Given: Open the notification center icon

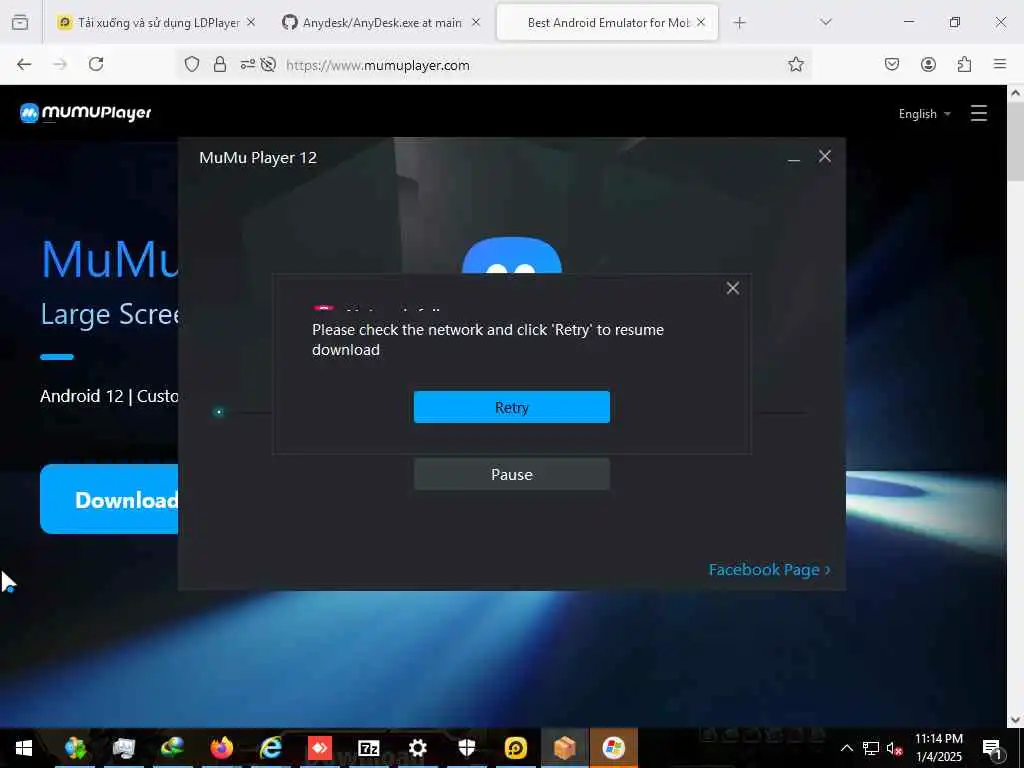Looking at the screenshot, I should (x=992, y=749).
